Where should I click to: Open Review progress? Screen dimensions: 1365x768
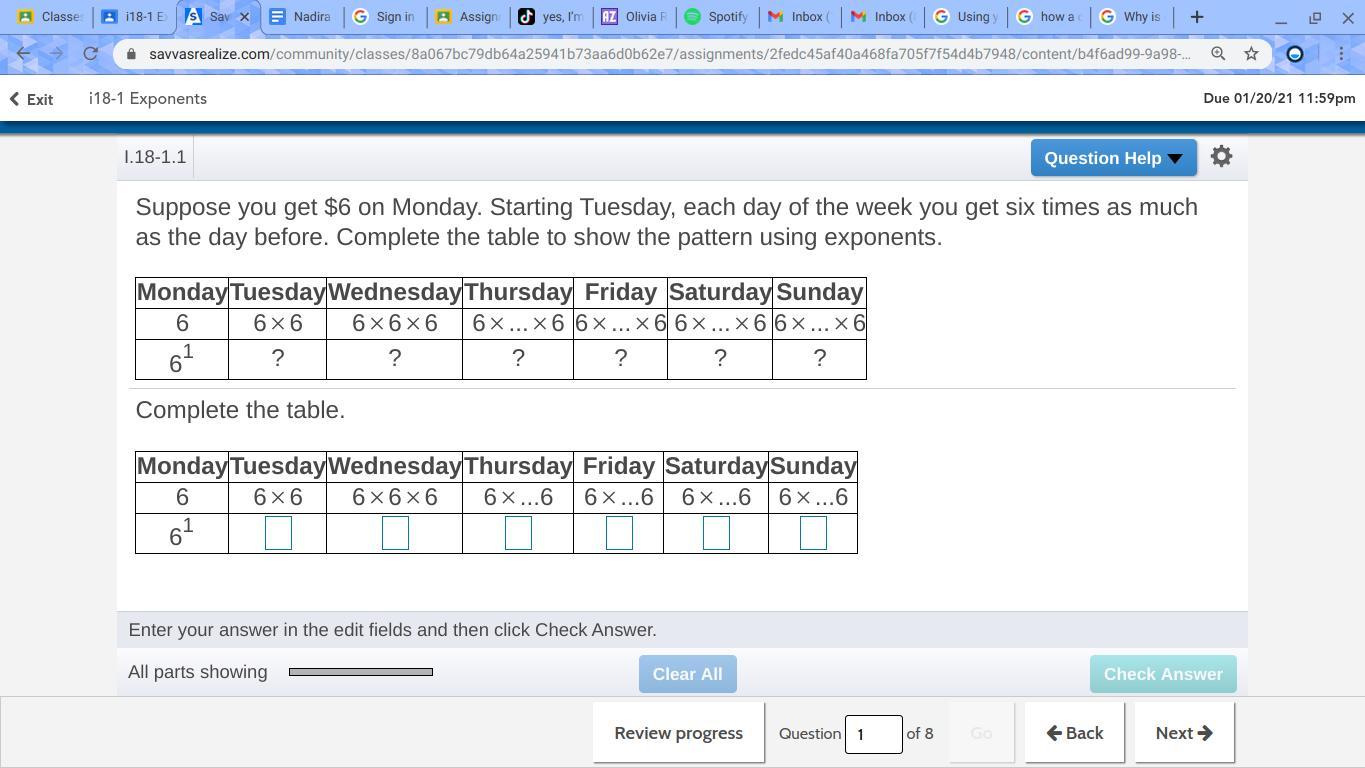point(678,733)
